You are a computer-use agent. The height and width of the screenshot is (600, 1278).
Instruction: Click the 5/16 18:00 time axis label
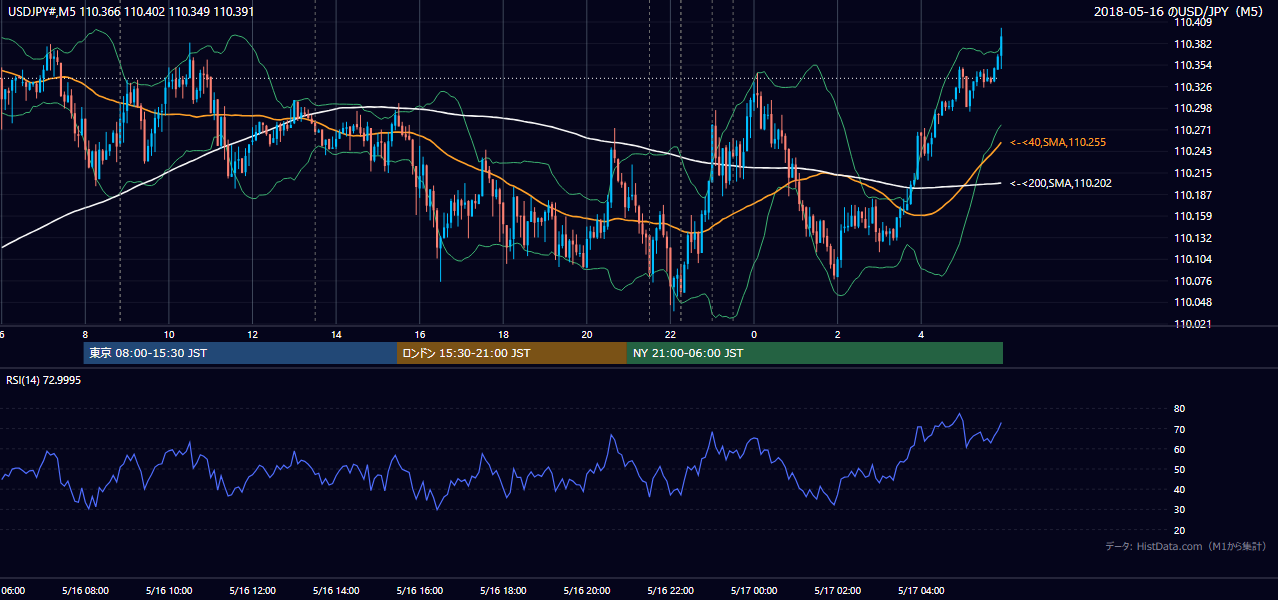click(501, 591)
